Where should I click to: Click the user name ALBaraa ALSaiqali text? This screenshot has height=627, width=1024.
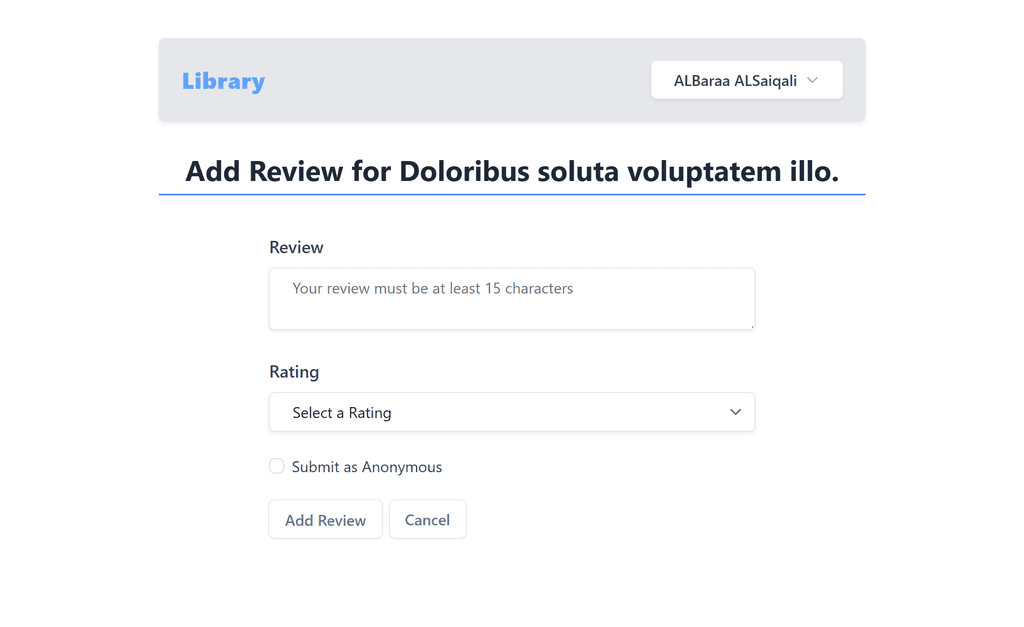[x=735, y=81]
